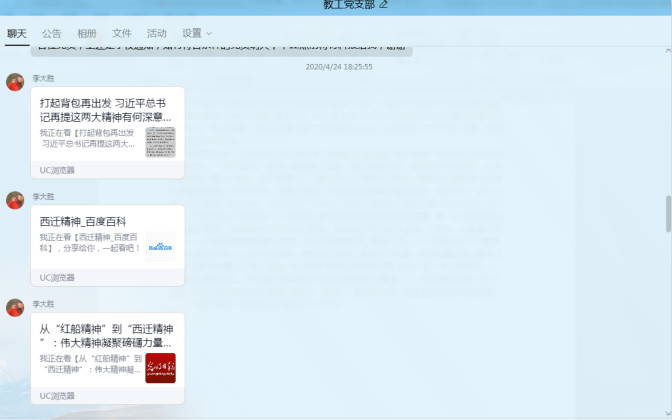Screen dimensions: 672x420
Task: Click 李大胜's avatar on the 红船精神 message
Action: [15, 307]
